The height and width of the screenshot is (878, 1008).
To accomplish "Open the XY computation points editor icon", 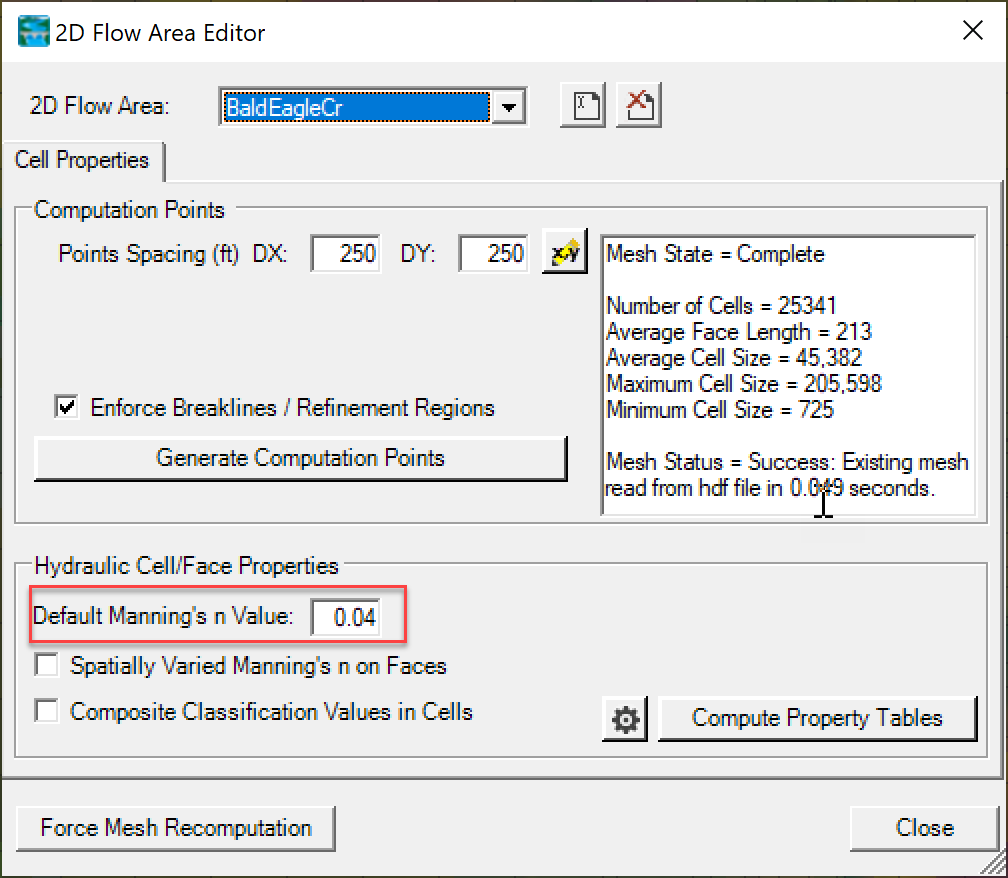I will click(x=564, y=254).
